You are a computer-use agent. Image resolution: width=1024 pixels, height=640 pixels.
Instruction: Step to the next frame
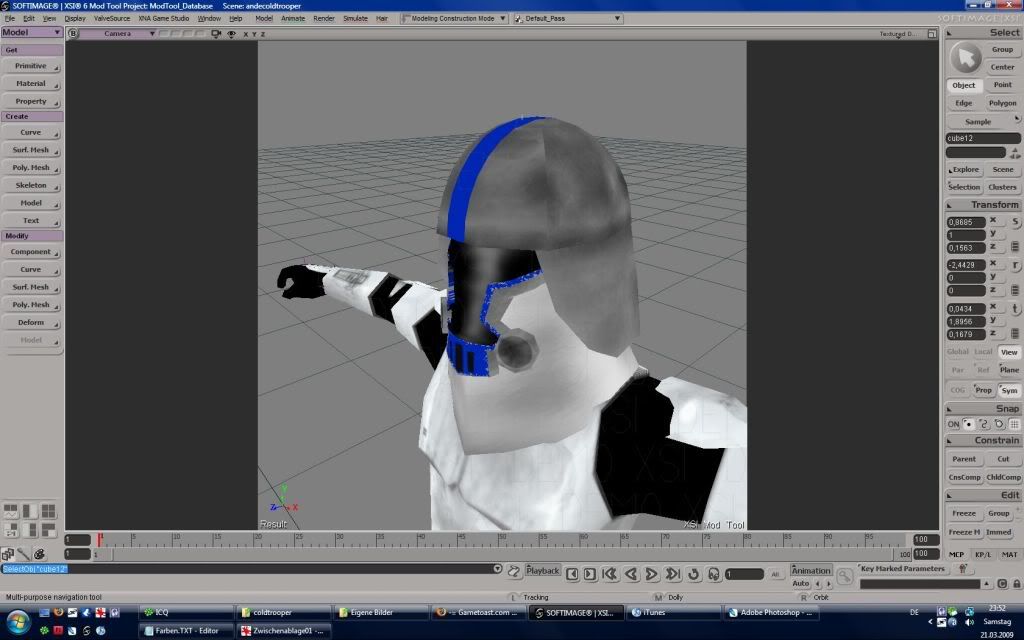(x=590, y=573)
